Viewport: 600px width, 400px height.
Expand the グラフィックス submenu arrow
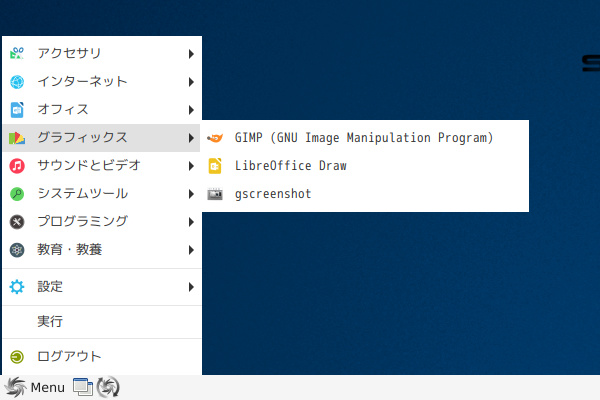click(191, 138)
